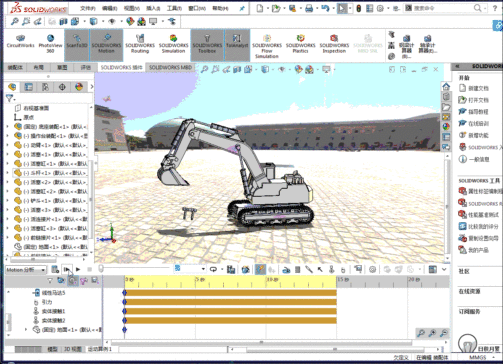Screen dimensions: 503x364
Task: Select the 模型 (Model) bottom tab
Action: 52,349
